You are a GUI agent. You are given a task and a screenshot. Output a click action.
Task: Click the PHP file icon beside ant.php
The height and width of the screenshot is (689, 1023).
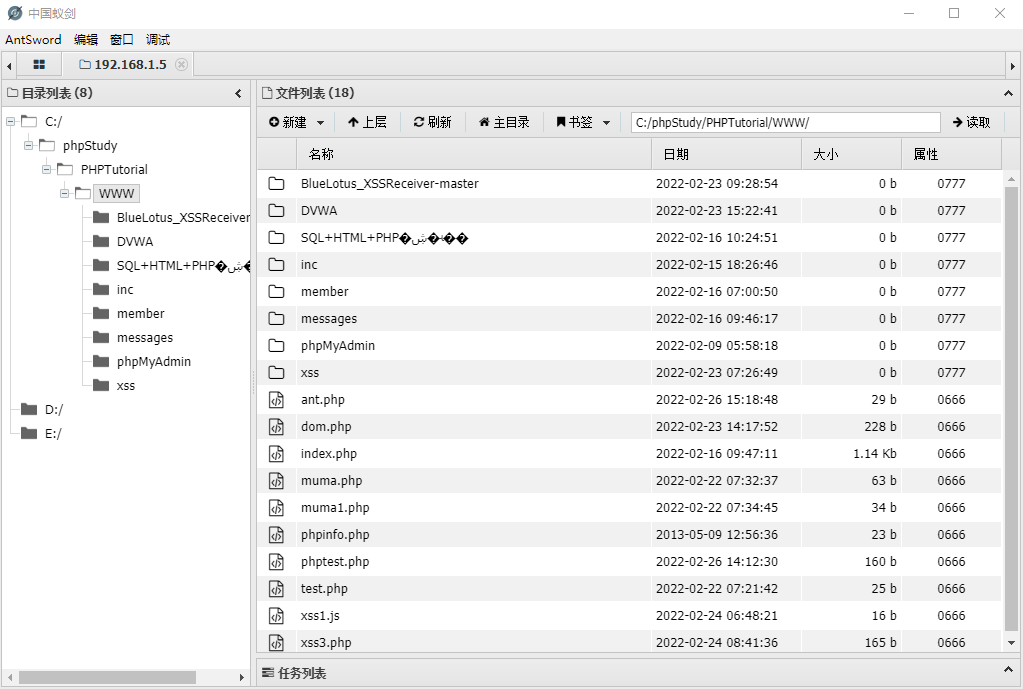tap(276, 399)
